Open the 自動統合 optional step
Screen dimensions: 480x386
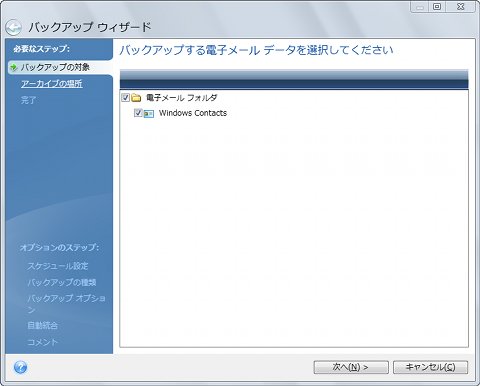pos(43,325)
